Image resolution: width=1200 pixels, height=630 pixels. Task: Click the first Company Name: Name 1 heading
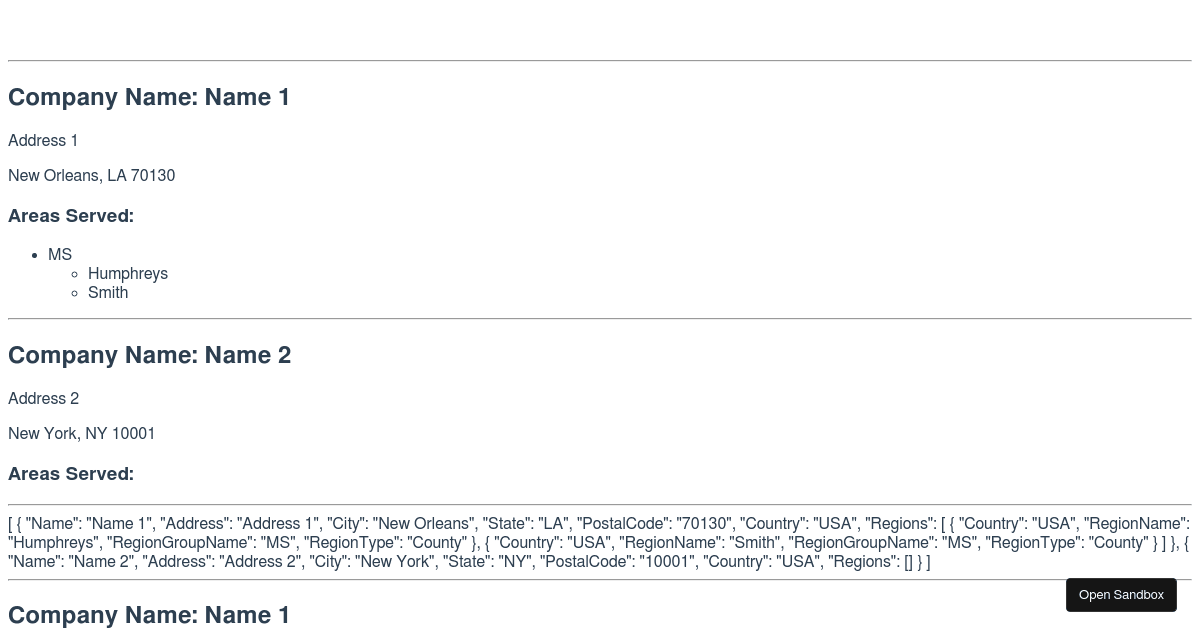pos(149,97)
